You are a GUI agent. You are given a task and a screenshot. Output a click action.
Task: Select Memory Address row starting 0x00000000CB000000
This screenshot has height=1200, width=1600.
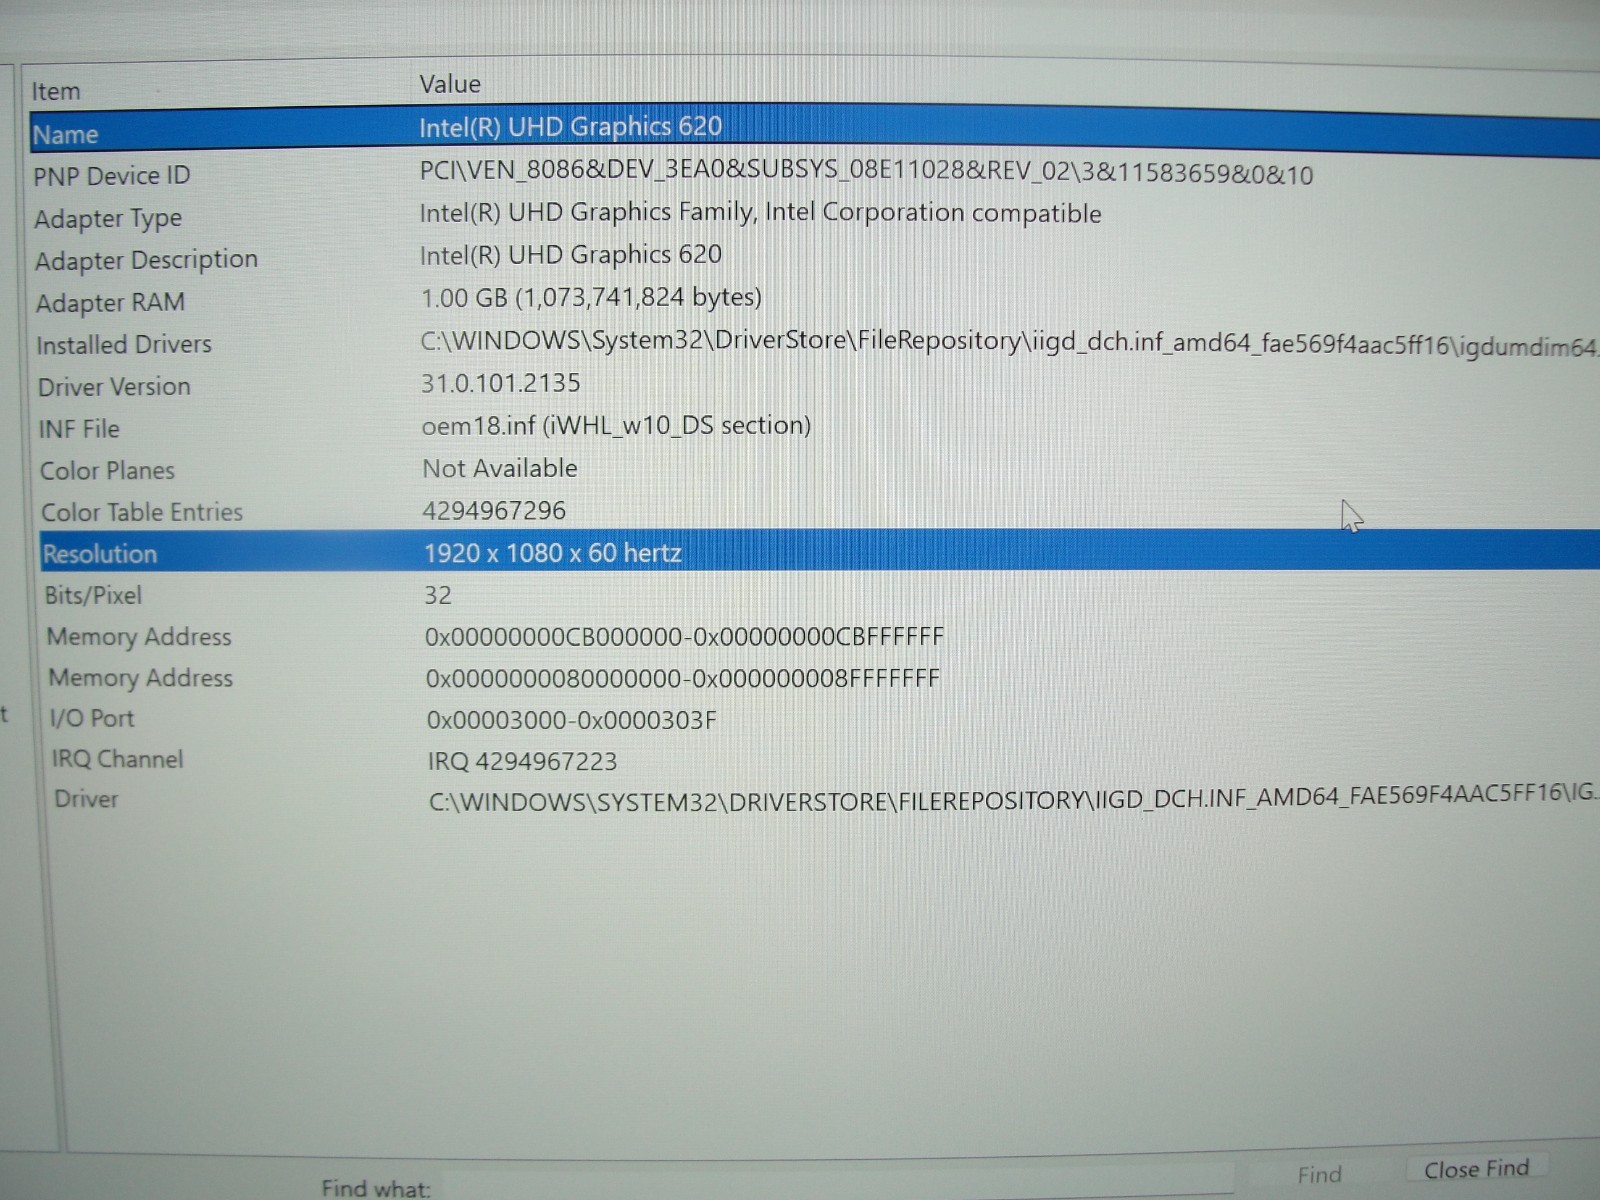coord(821,637)
